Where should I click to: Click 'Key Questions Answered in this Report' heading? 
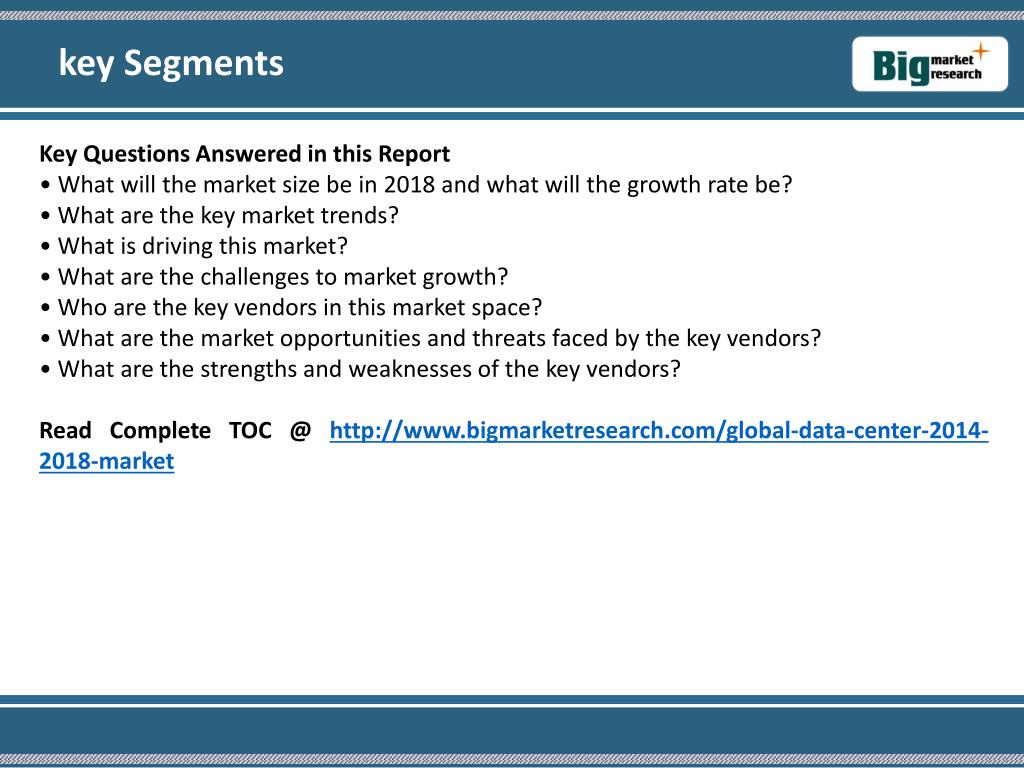click(244, 153)
